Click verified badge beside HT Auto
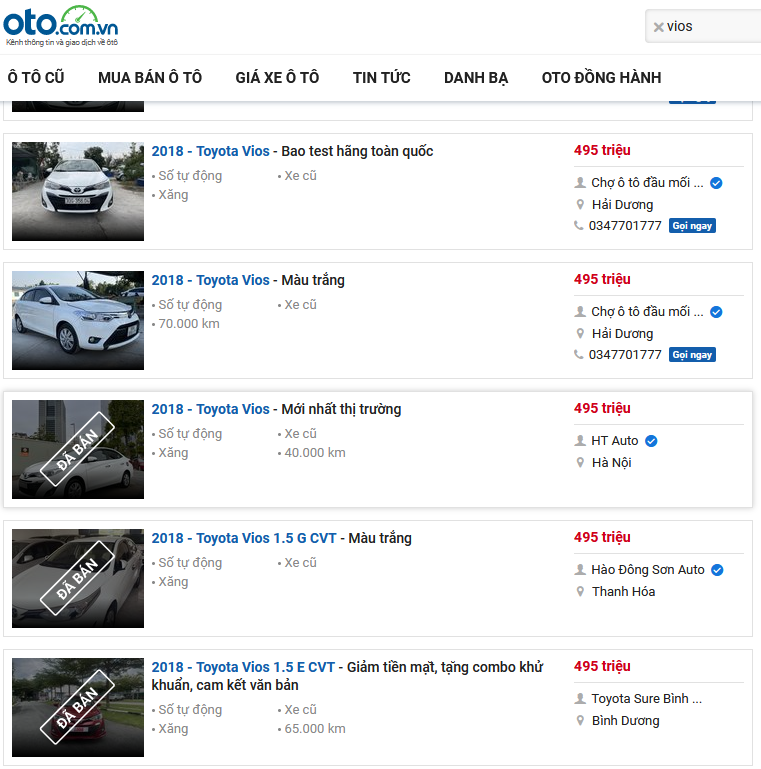761x769 pixels. (651, 441)
